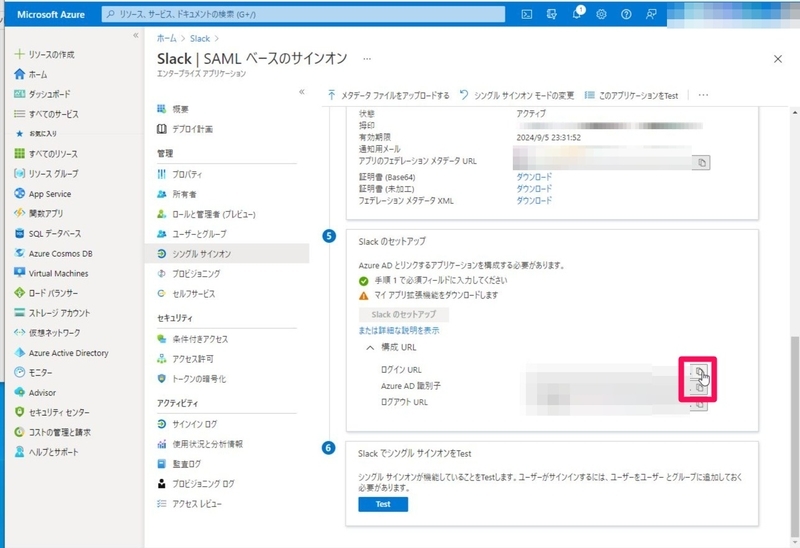
Task: Click ホーム breadcrumb link
Action: [167, 38]
